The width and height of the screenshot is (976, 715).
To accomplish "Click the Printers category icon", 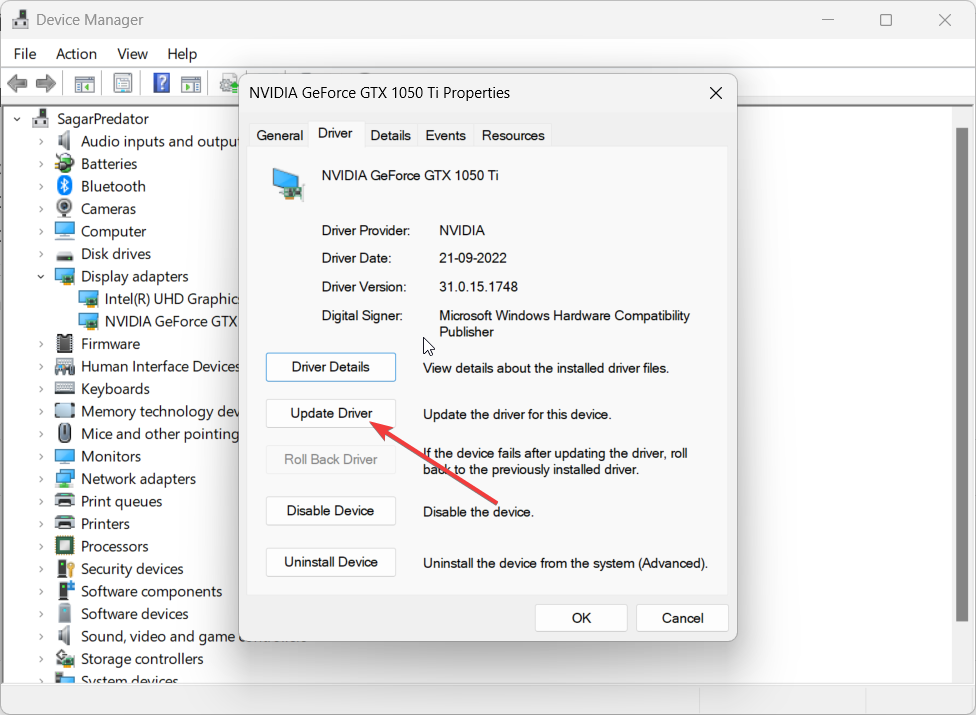I will (65, 523).
